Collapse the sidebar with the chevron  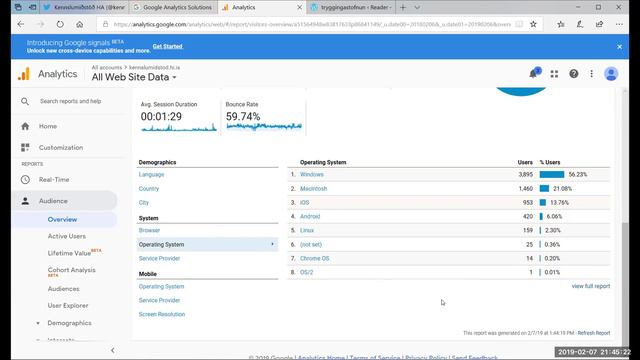(x=113, y=350)
